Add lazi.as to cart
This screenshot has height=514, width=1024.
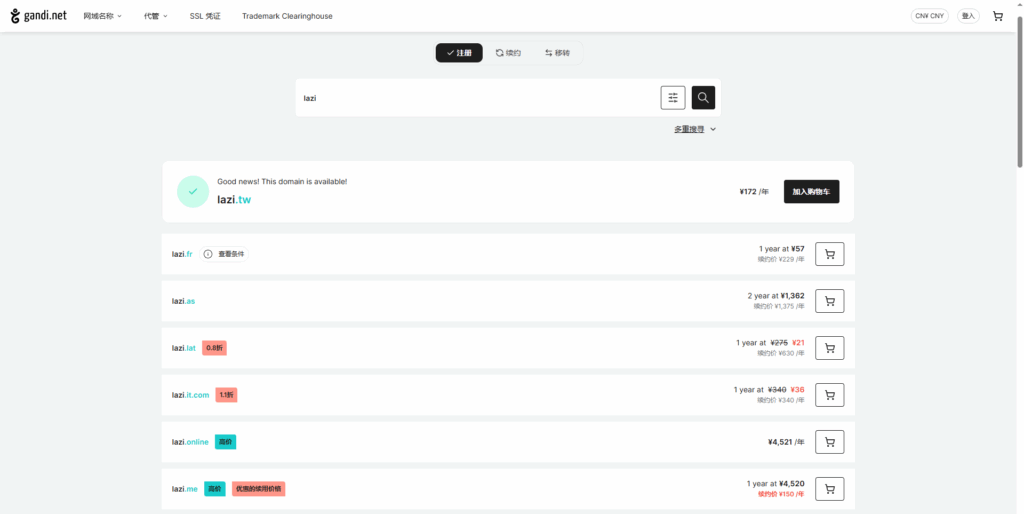829,301
